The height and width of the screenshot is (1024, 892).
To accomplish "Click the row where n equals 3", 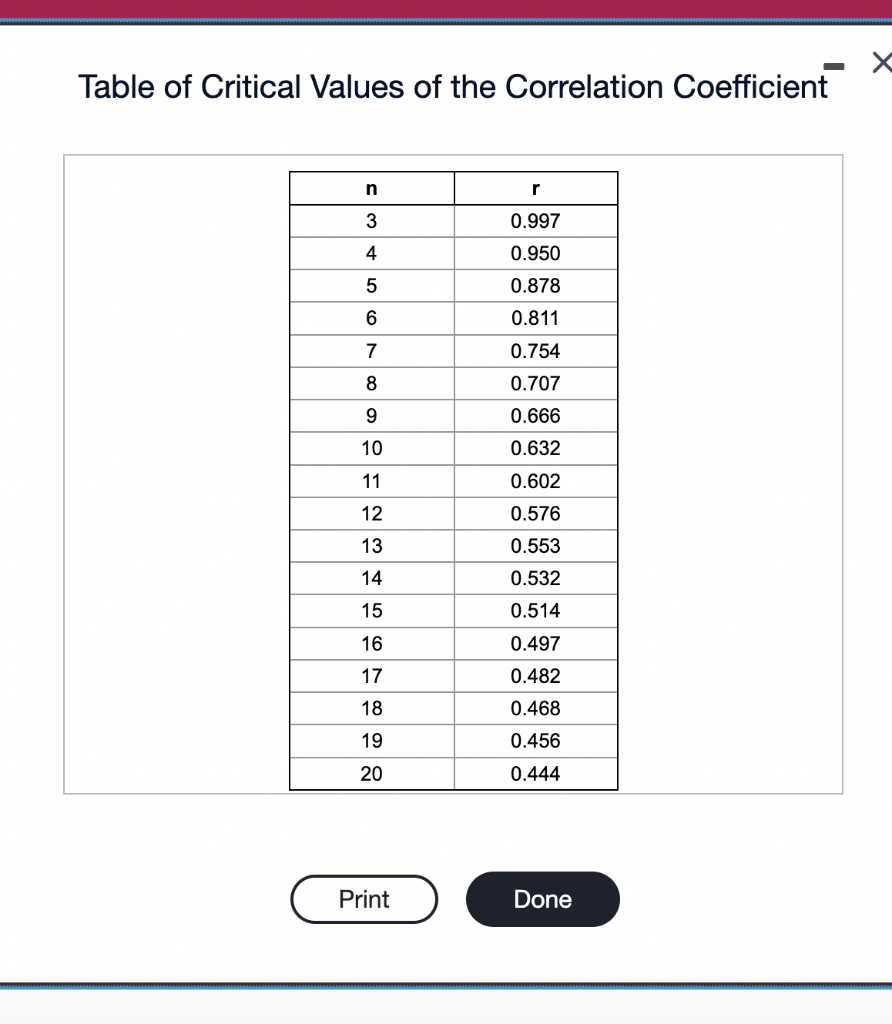I will tap(371, 220).
